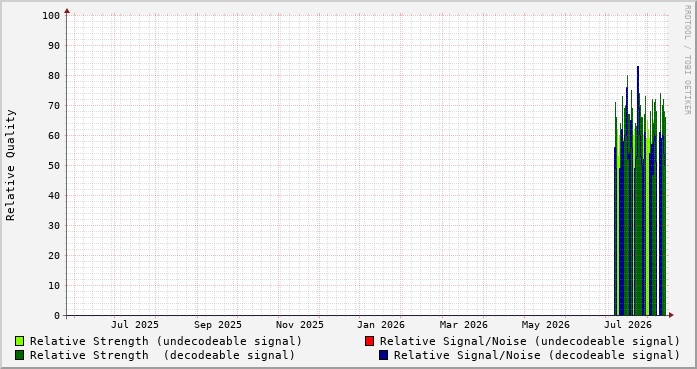Click the Mar 2026 x-axis label
Image resolution: width=697 pixels, height=369 pixels.
[464, 325]
